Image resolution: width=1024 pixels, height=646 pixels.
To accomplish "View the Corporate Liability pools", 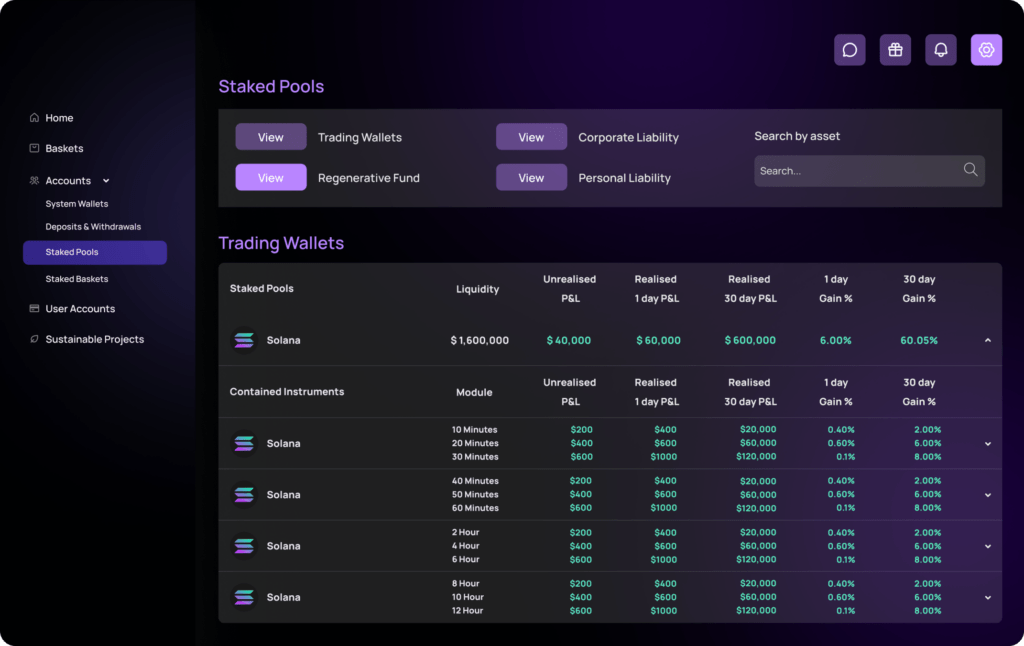I will pos(531,137).
